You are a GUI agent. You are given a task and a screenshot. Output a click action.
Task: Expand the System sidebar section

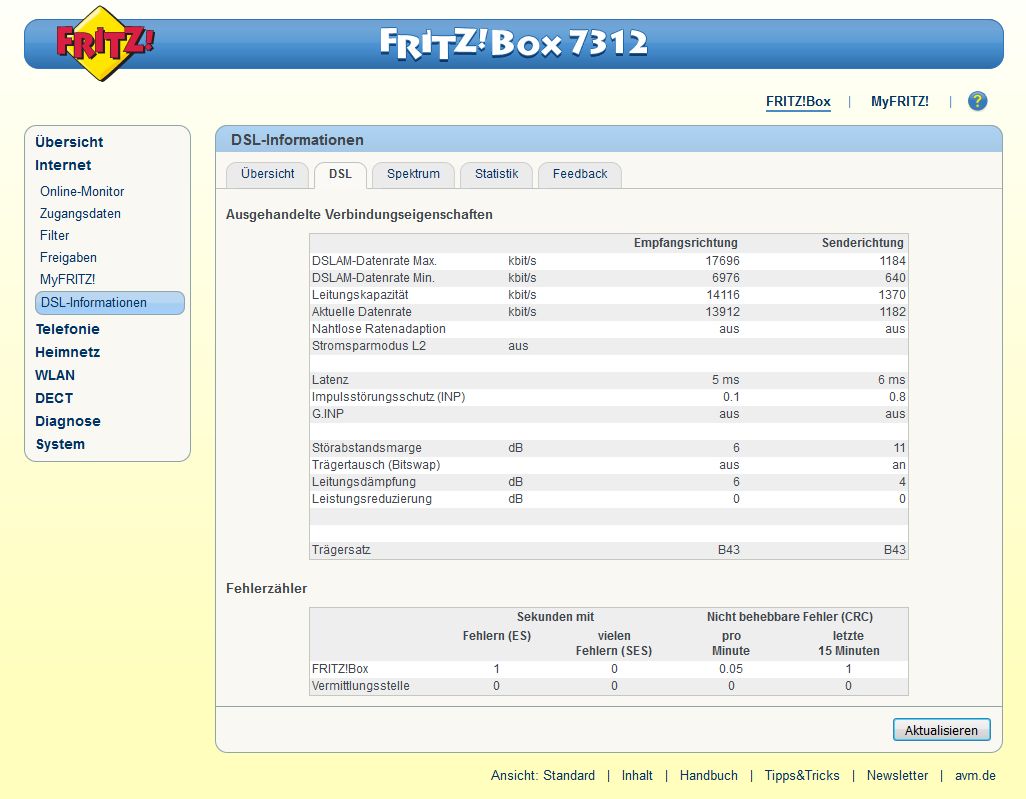(x=60, y=444)
